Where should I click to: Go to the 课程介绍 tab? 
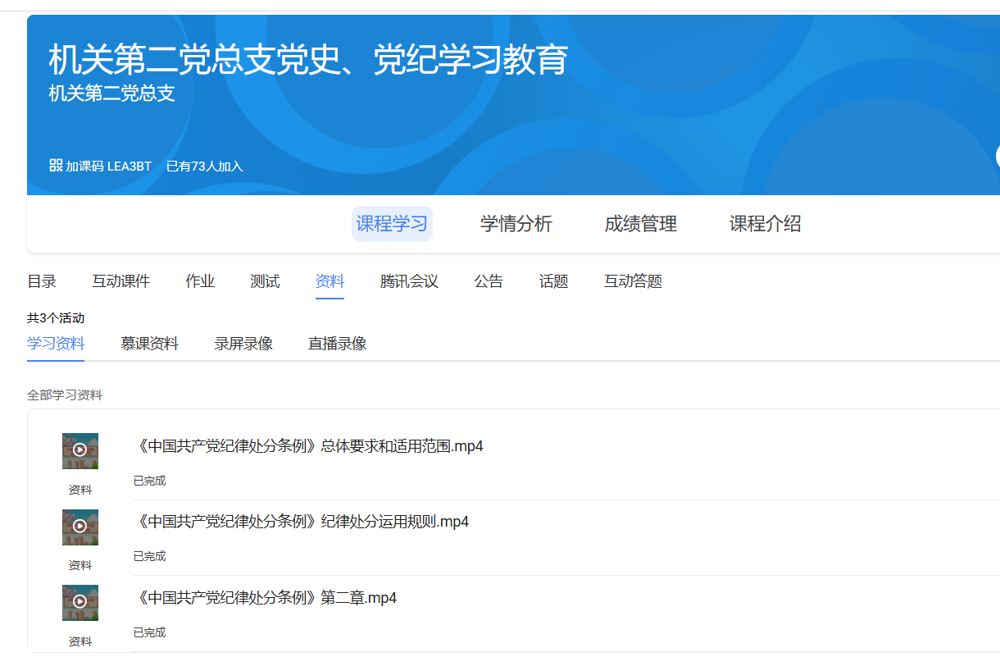pyautogui.click(x=765, y=224)
